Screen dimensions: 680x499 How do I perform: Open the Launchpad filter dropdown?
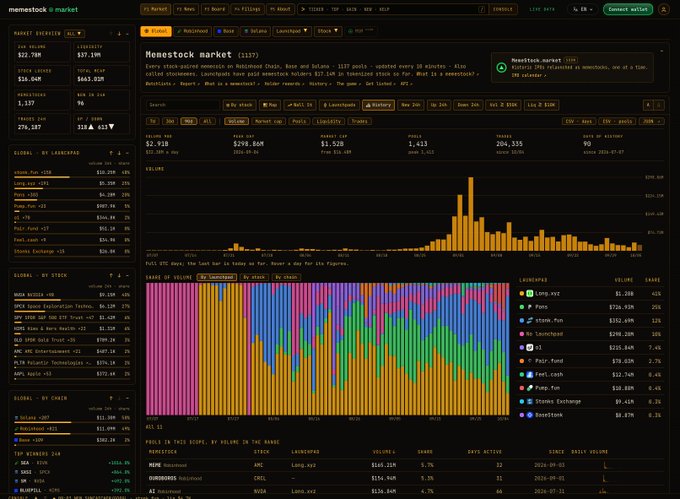[292, 31]
